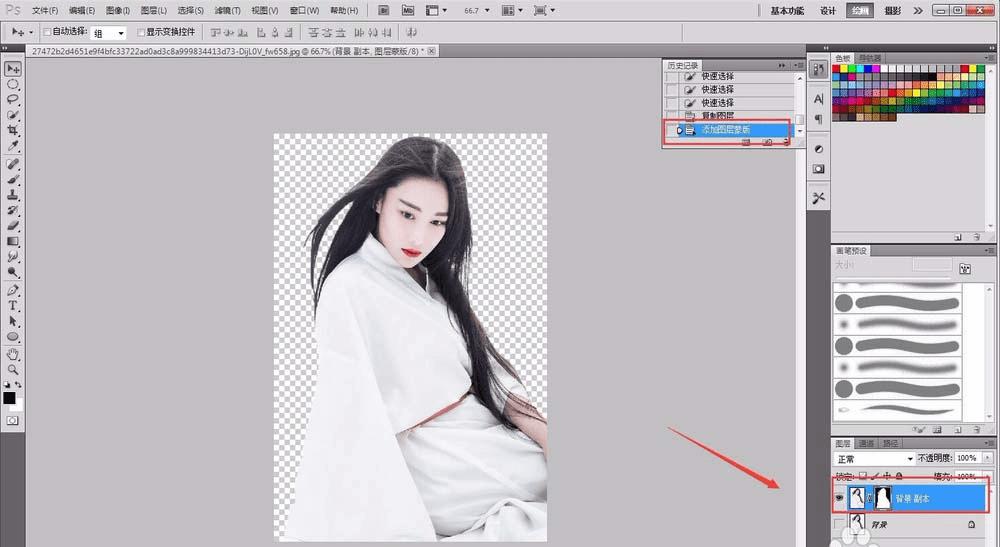
Task: Select the Eyedropper tool
Action: click(13, 146)
